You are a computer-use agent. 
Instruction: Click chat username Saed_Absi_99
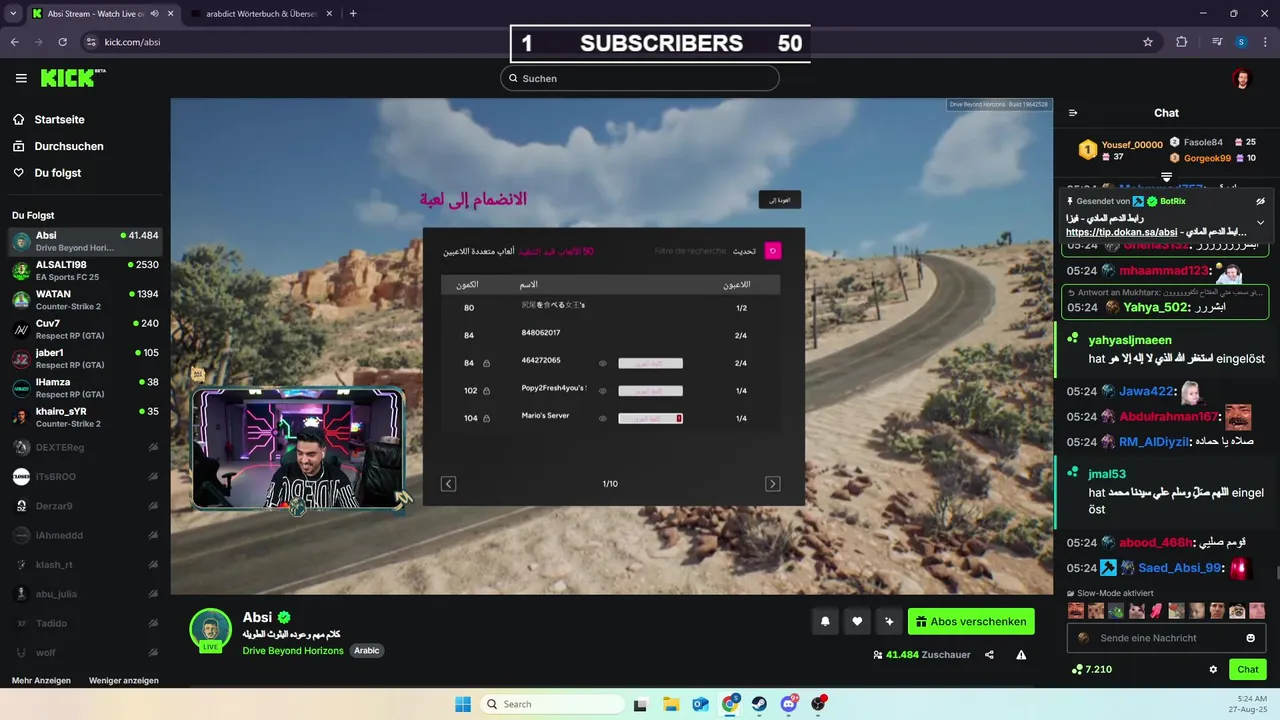1180,568
